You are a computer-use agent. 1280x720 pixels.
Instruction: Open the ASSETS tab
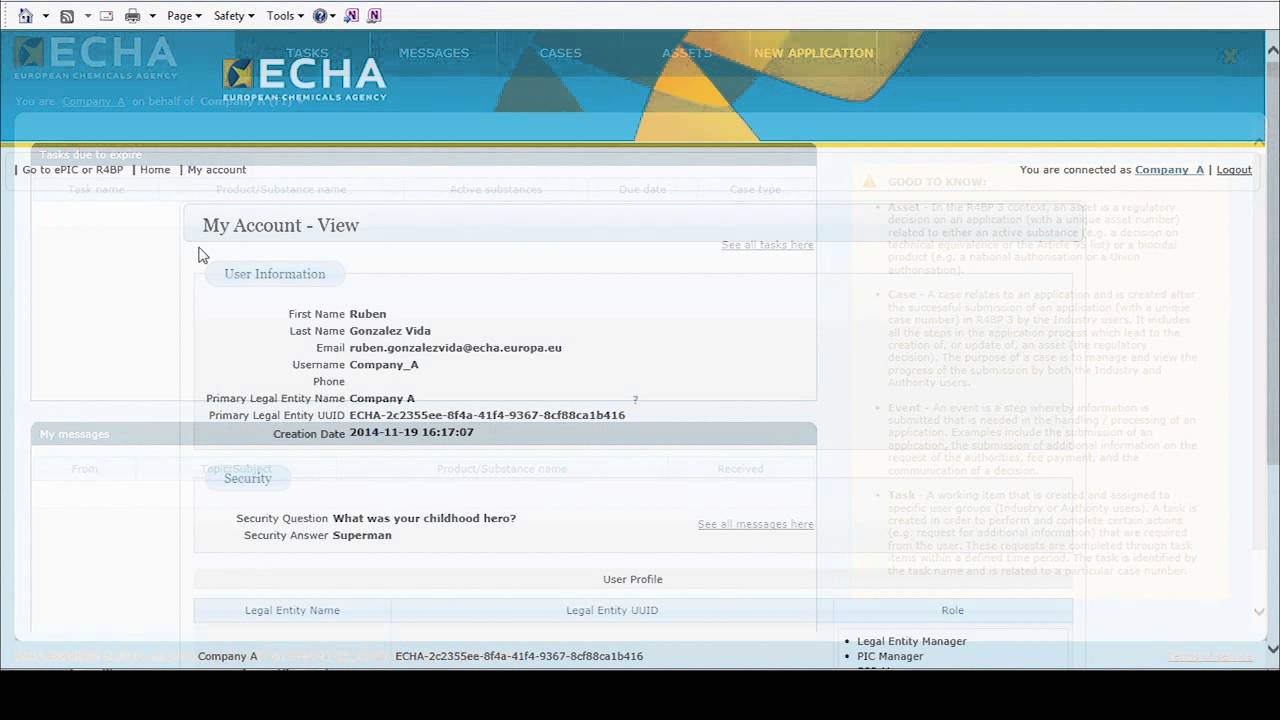[x=687, y=53]
